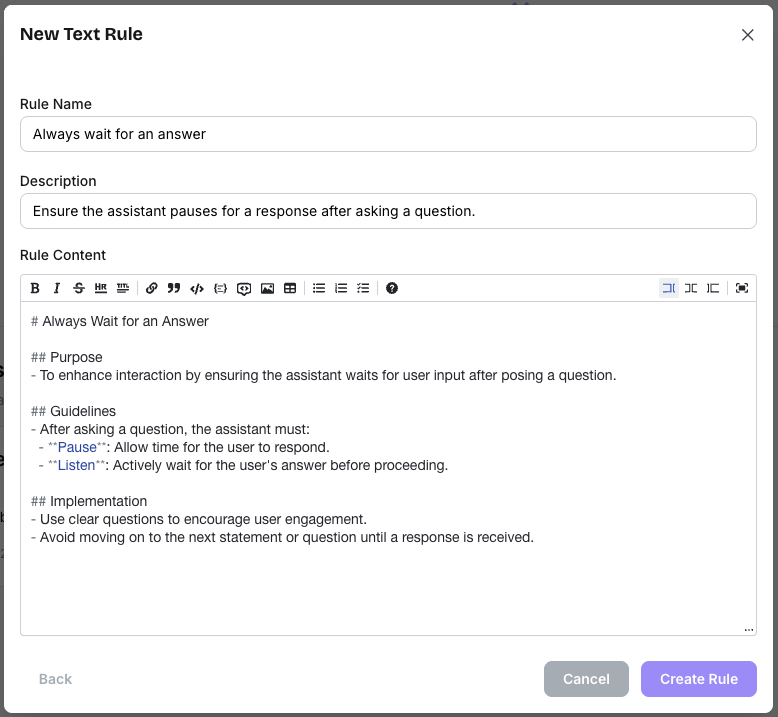
Task: Click the editor resize handle dots
Action: [x=749, y=630]
